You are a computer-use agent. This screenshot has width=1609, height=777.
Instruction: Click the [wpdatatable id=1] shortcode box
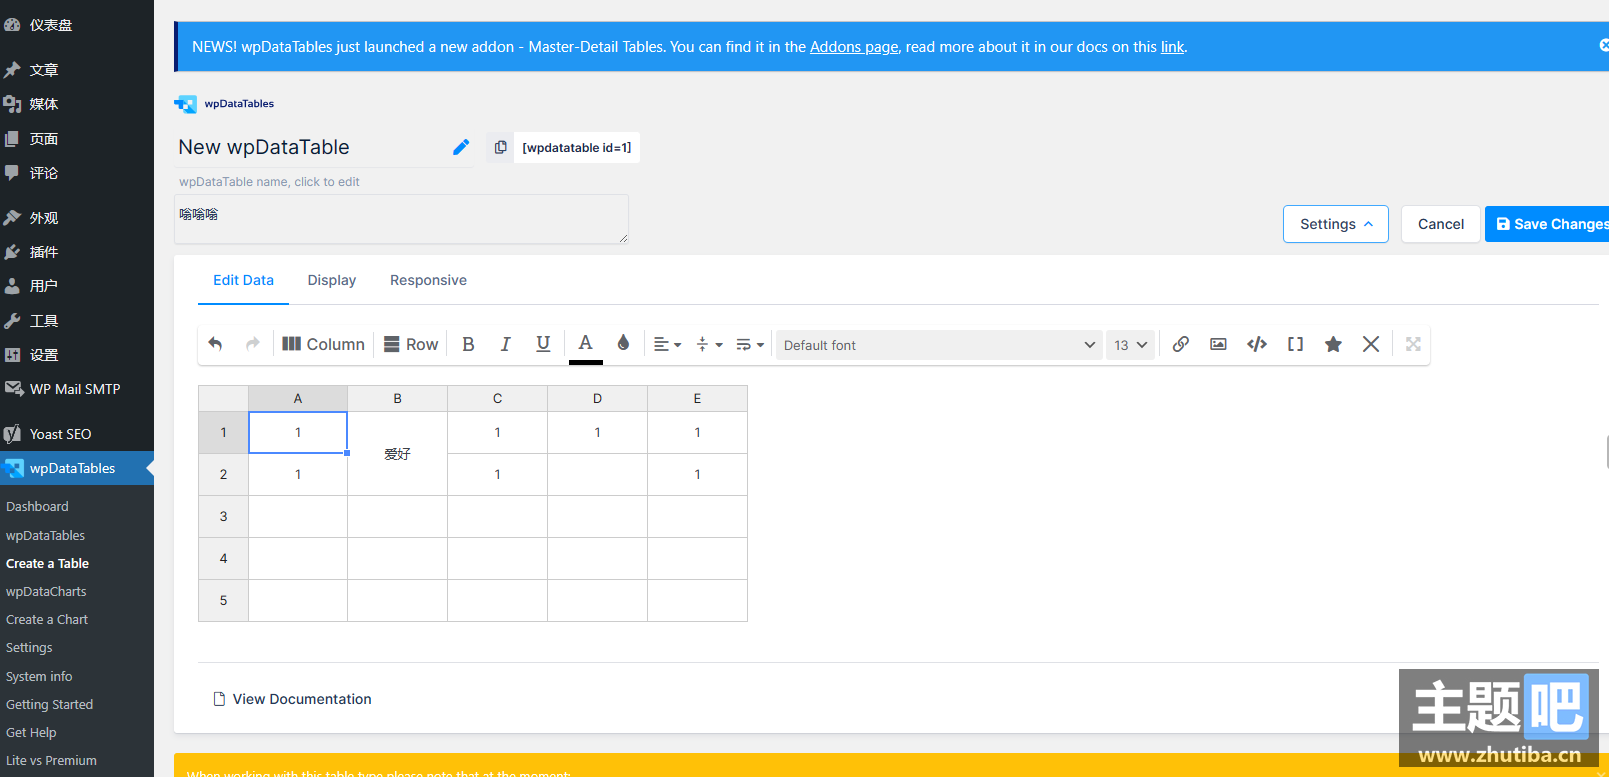pos(577,147)
